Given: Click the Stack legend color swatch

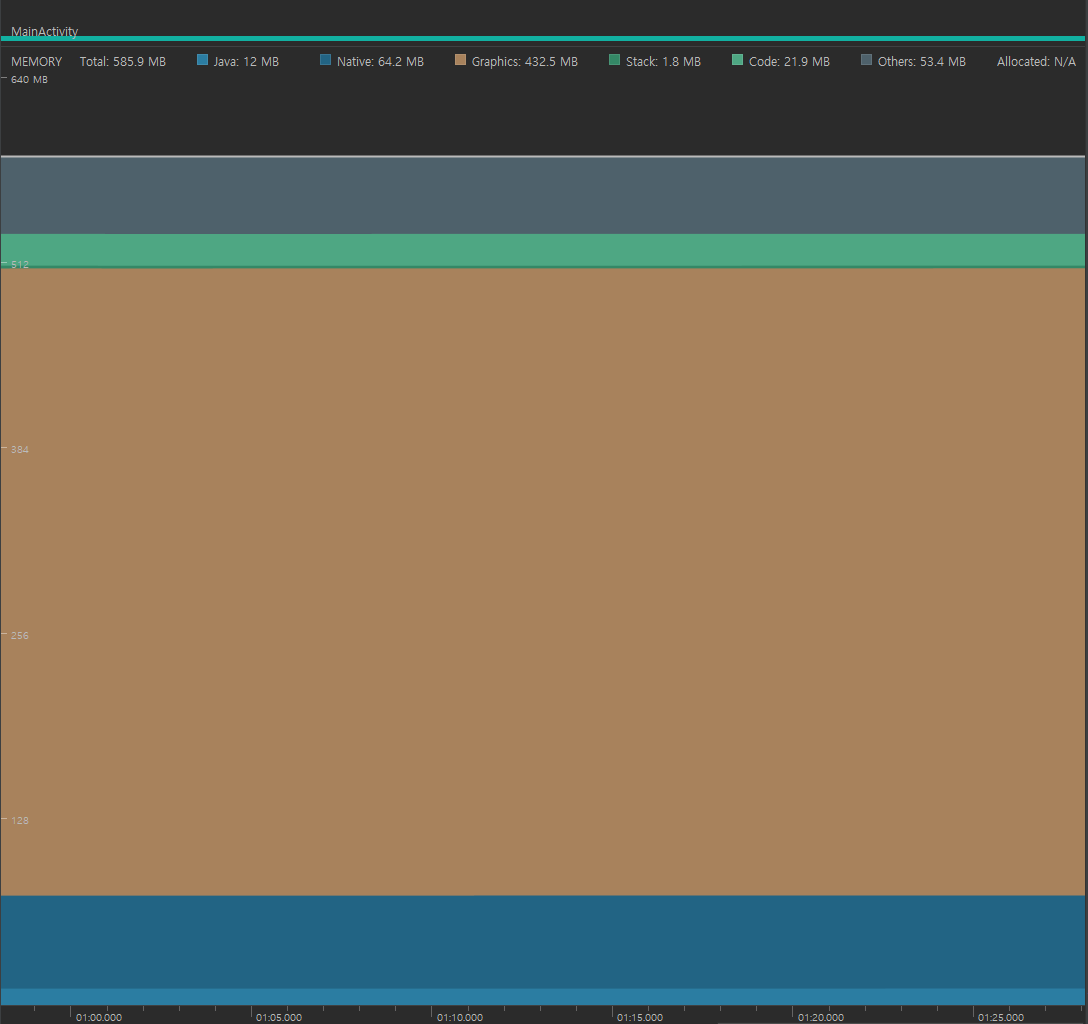Looking at the screenshot, I should (614, 60).
